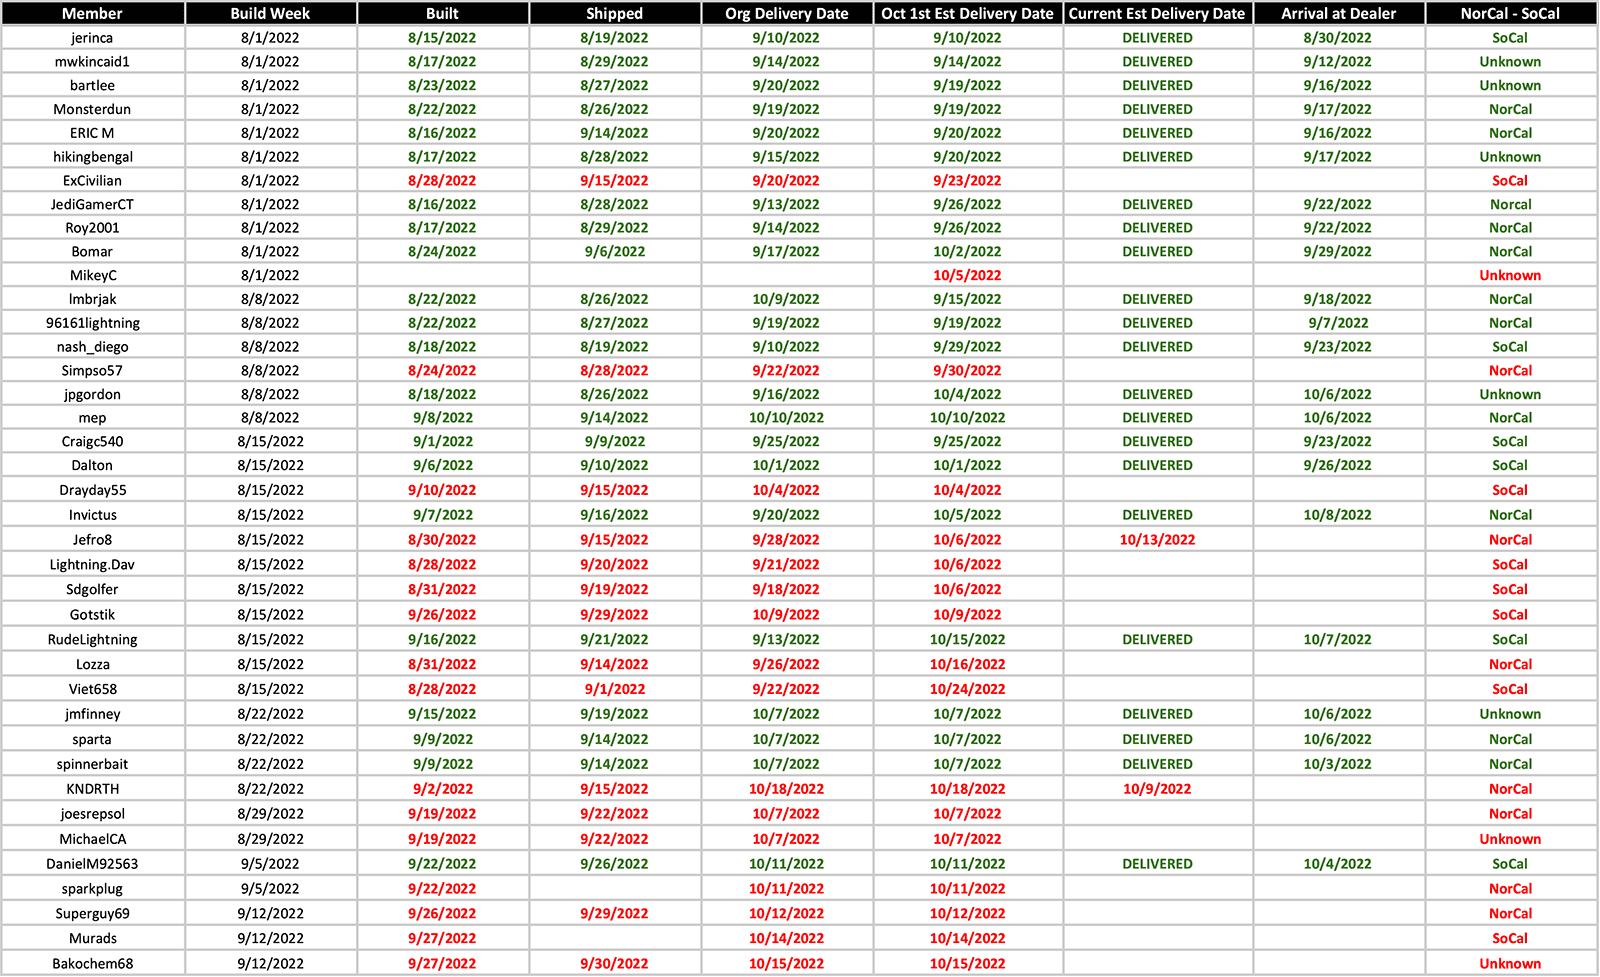This screenshot has height=977, width=1600.
Task: Select Viet658's Oct 1st estimate 10/24/2022
Action: (968, 689)
